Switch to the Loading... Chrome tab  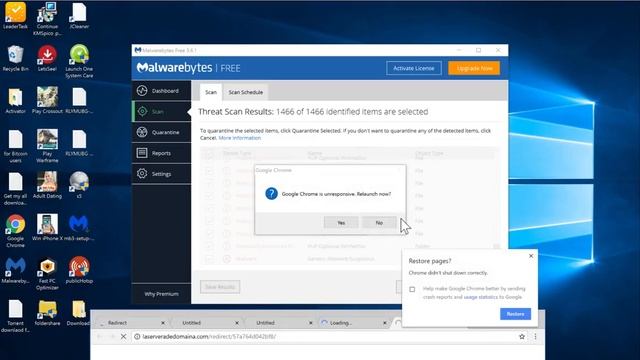tap(354, 323)
